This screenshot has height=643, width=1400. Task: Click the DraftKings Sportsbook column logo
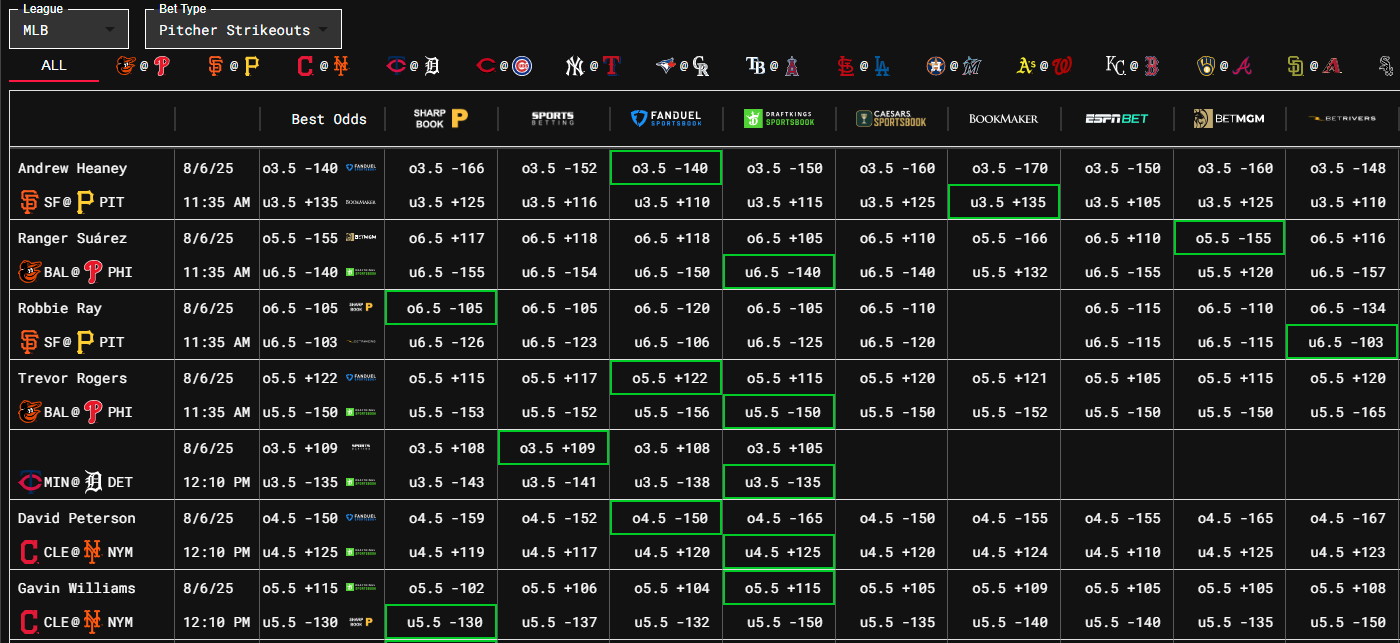(x=778, y=118)
